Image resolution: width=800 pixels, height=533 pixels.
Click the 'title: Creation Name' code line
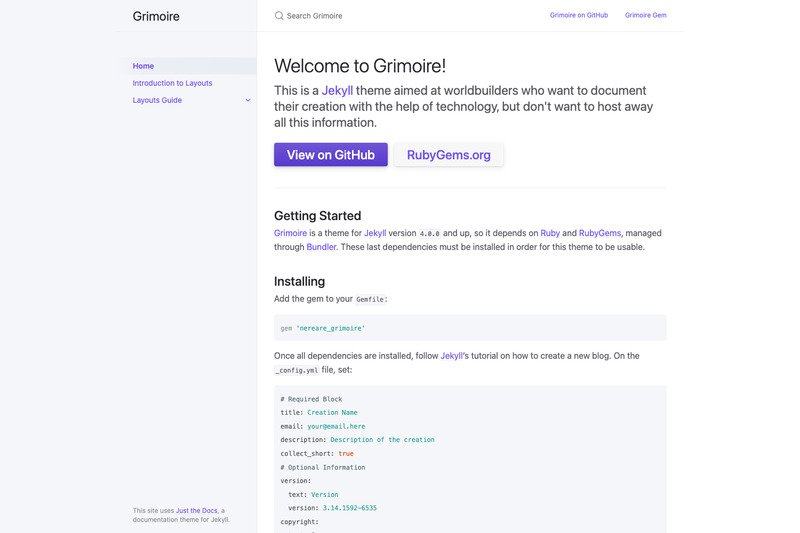tap(319, 413)
